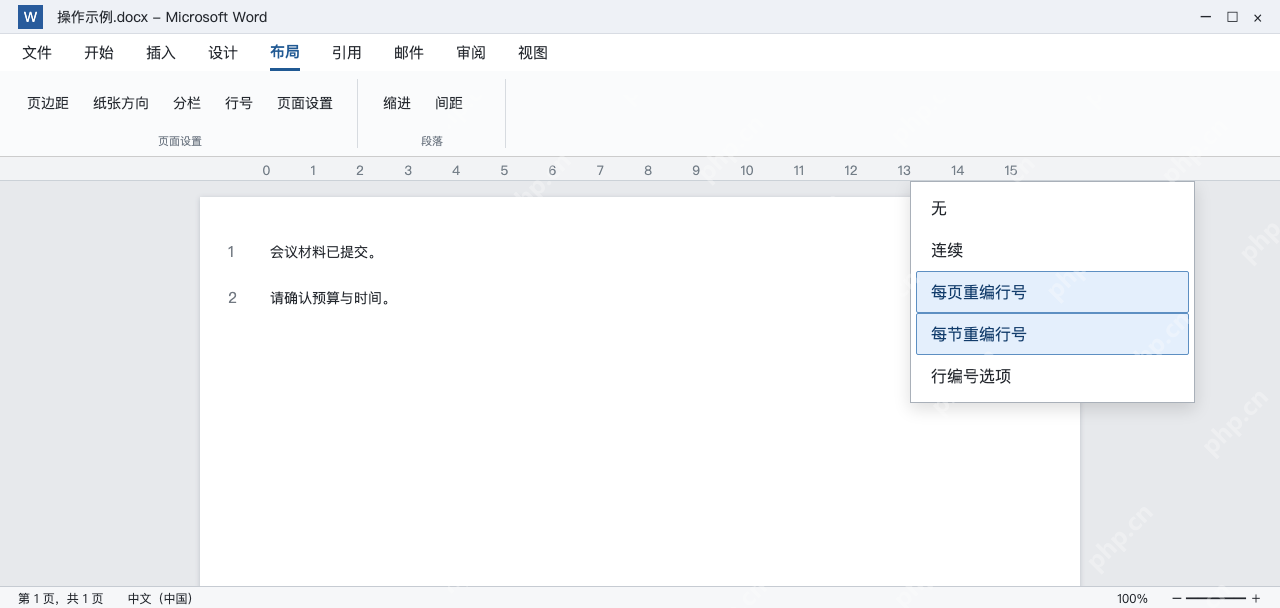Select 每节重编行号 menu entry

(x=1052, y=334)
